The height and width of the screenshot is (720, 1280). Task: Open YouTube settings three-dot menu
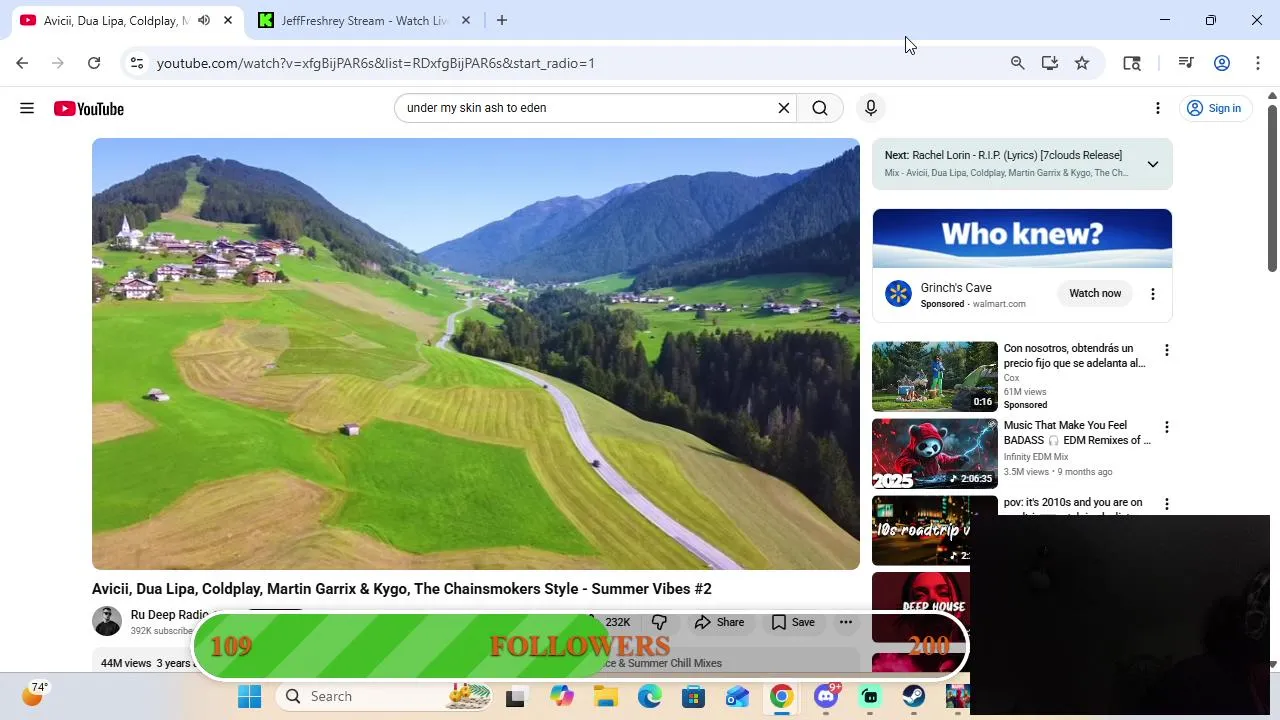click(1158, 108)
